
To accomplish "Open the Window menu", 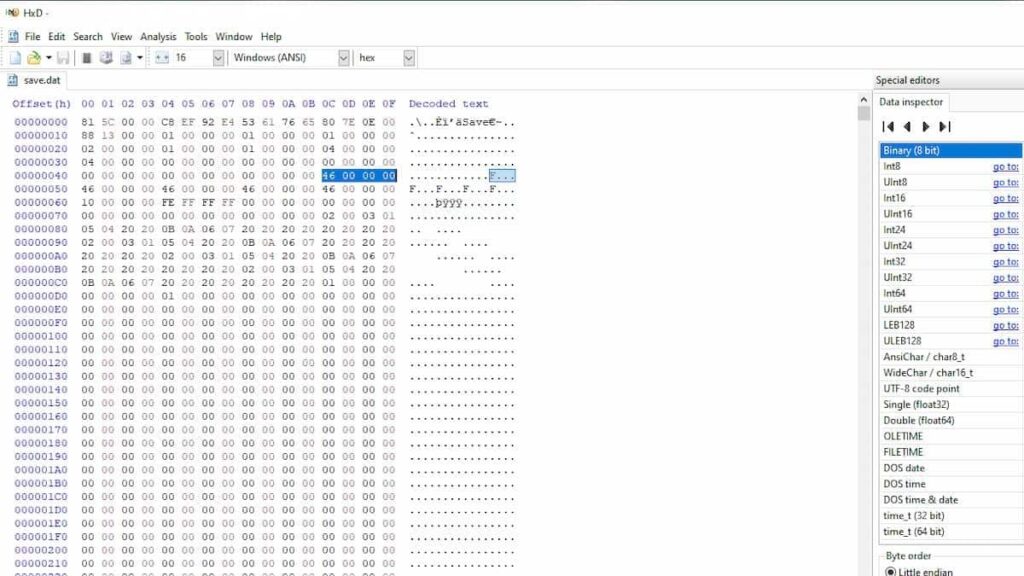I will 234,37.
